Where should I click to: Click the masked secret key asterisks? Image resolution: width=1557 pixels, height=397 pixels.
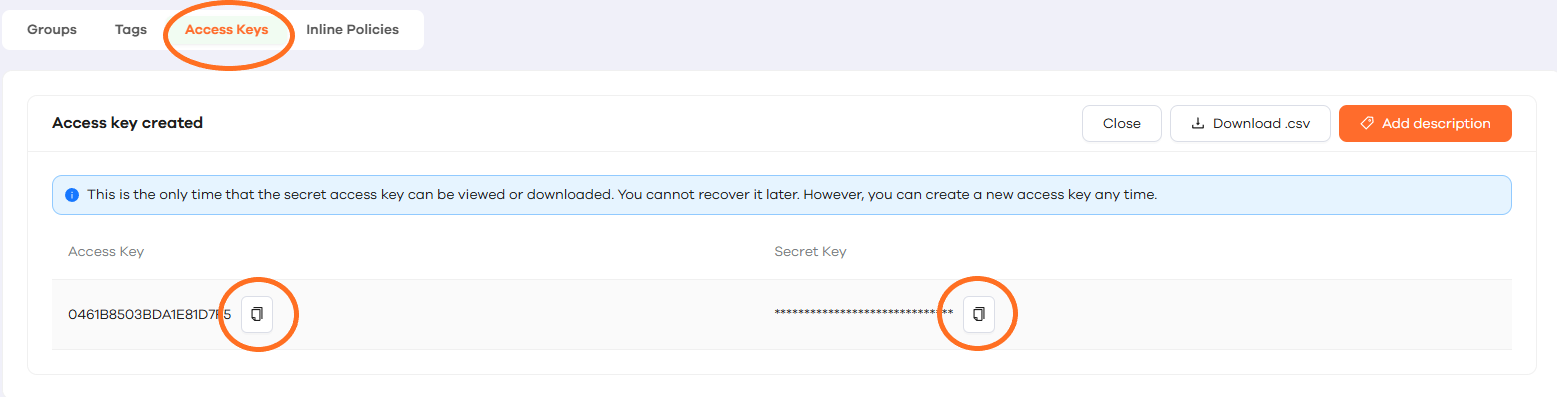[864, 314]
